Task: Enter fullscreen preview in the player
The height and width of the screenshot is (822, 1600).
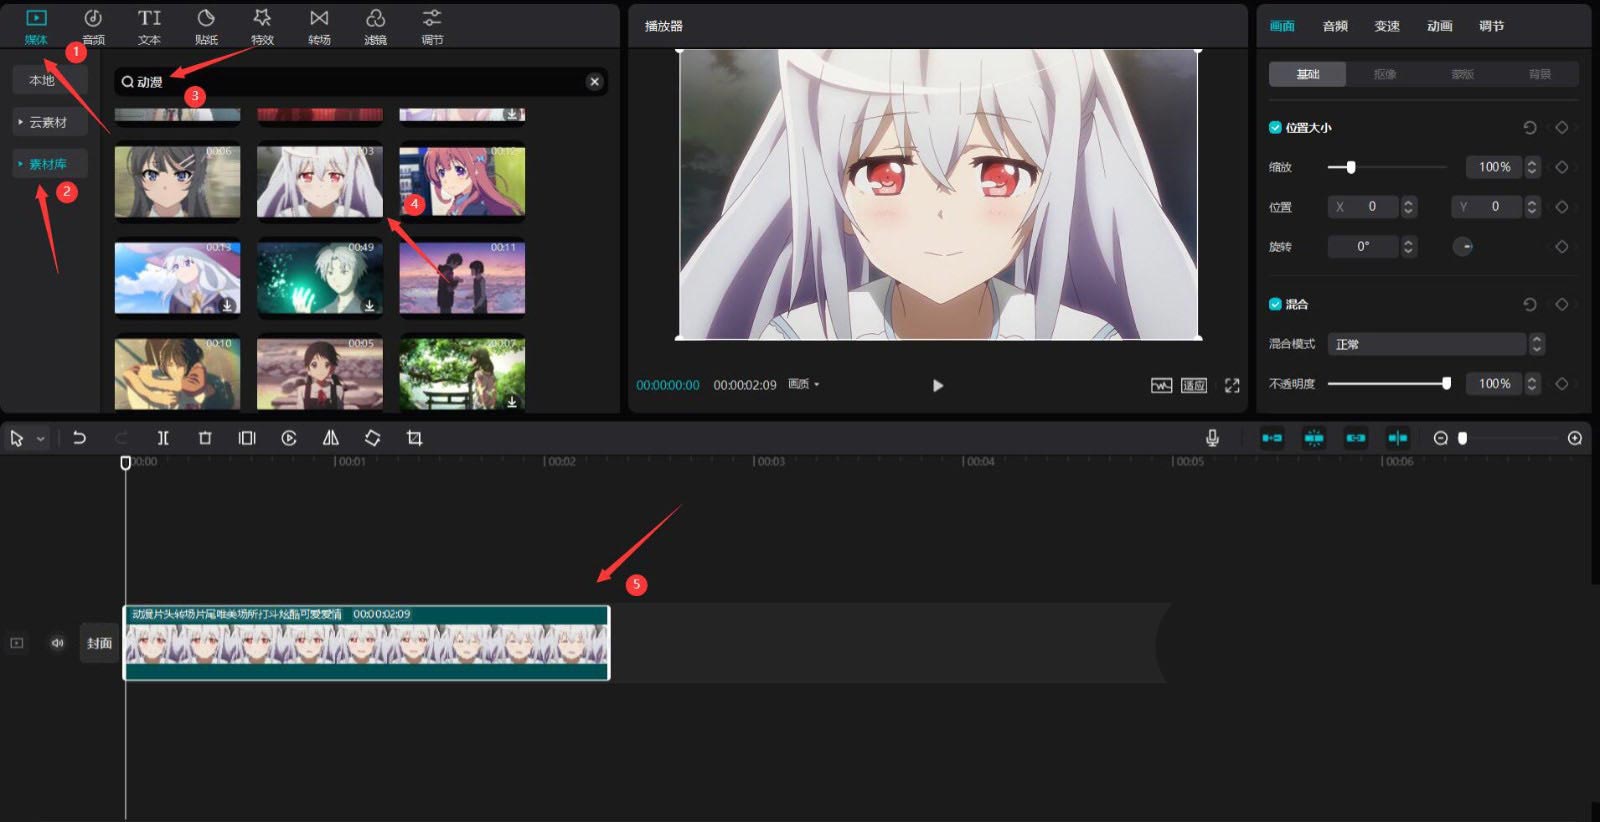Action: tap(1232, 385)
